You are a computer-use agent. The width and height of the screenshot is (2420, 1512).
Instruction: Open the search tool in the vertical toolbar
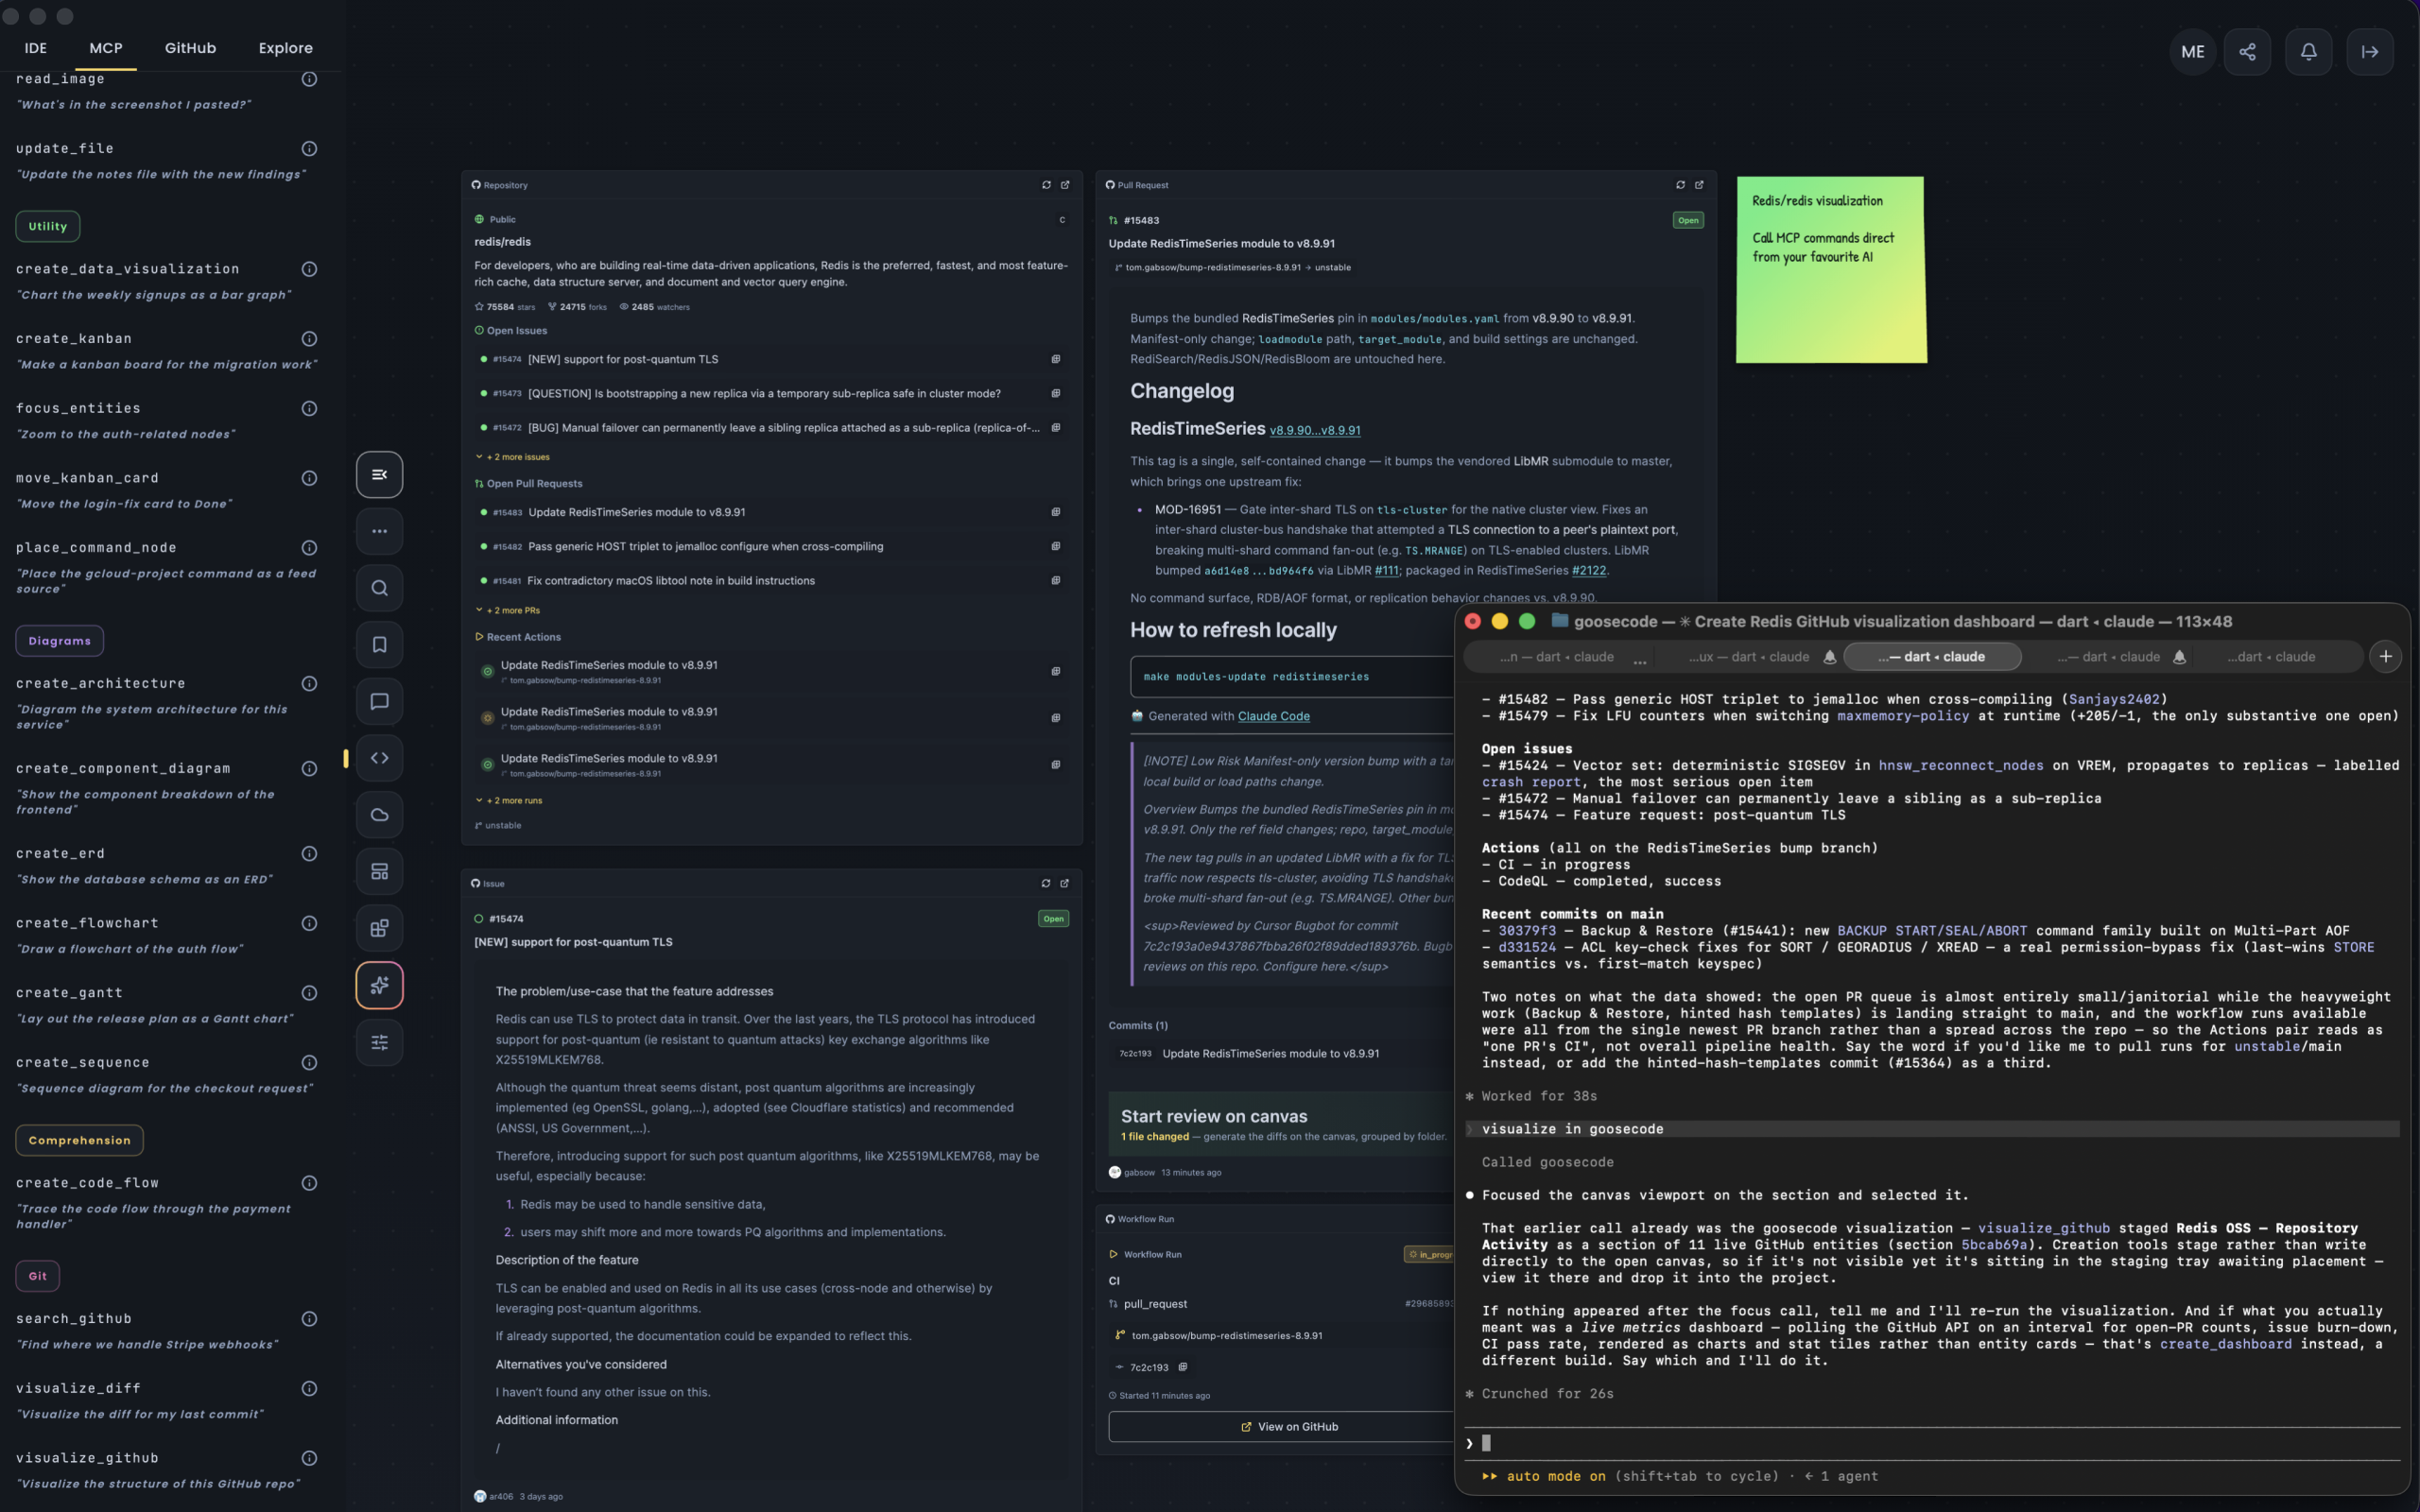click(379, 588)
